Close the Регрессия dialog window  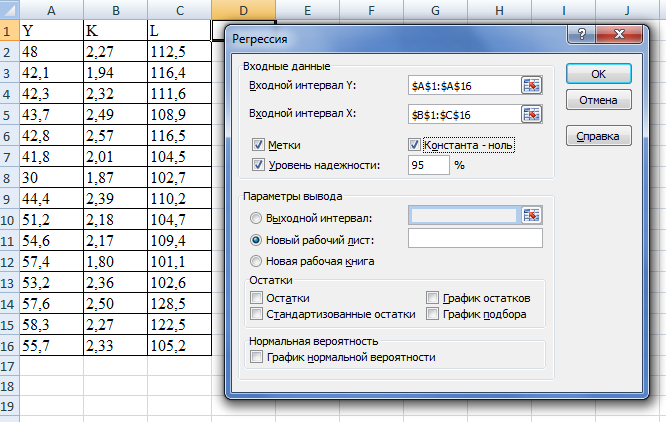pyautogui.click(x=621, y=34)
